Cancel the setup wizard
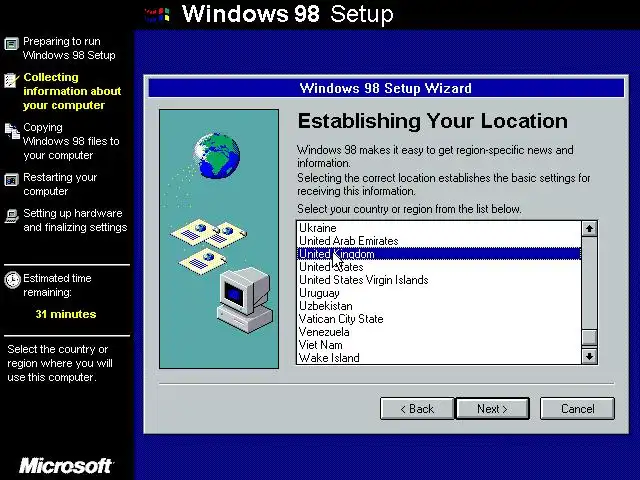 577,409
